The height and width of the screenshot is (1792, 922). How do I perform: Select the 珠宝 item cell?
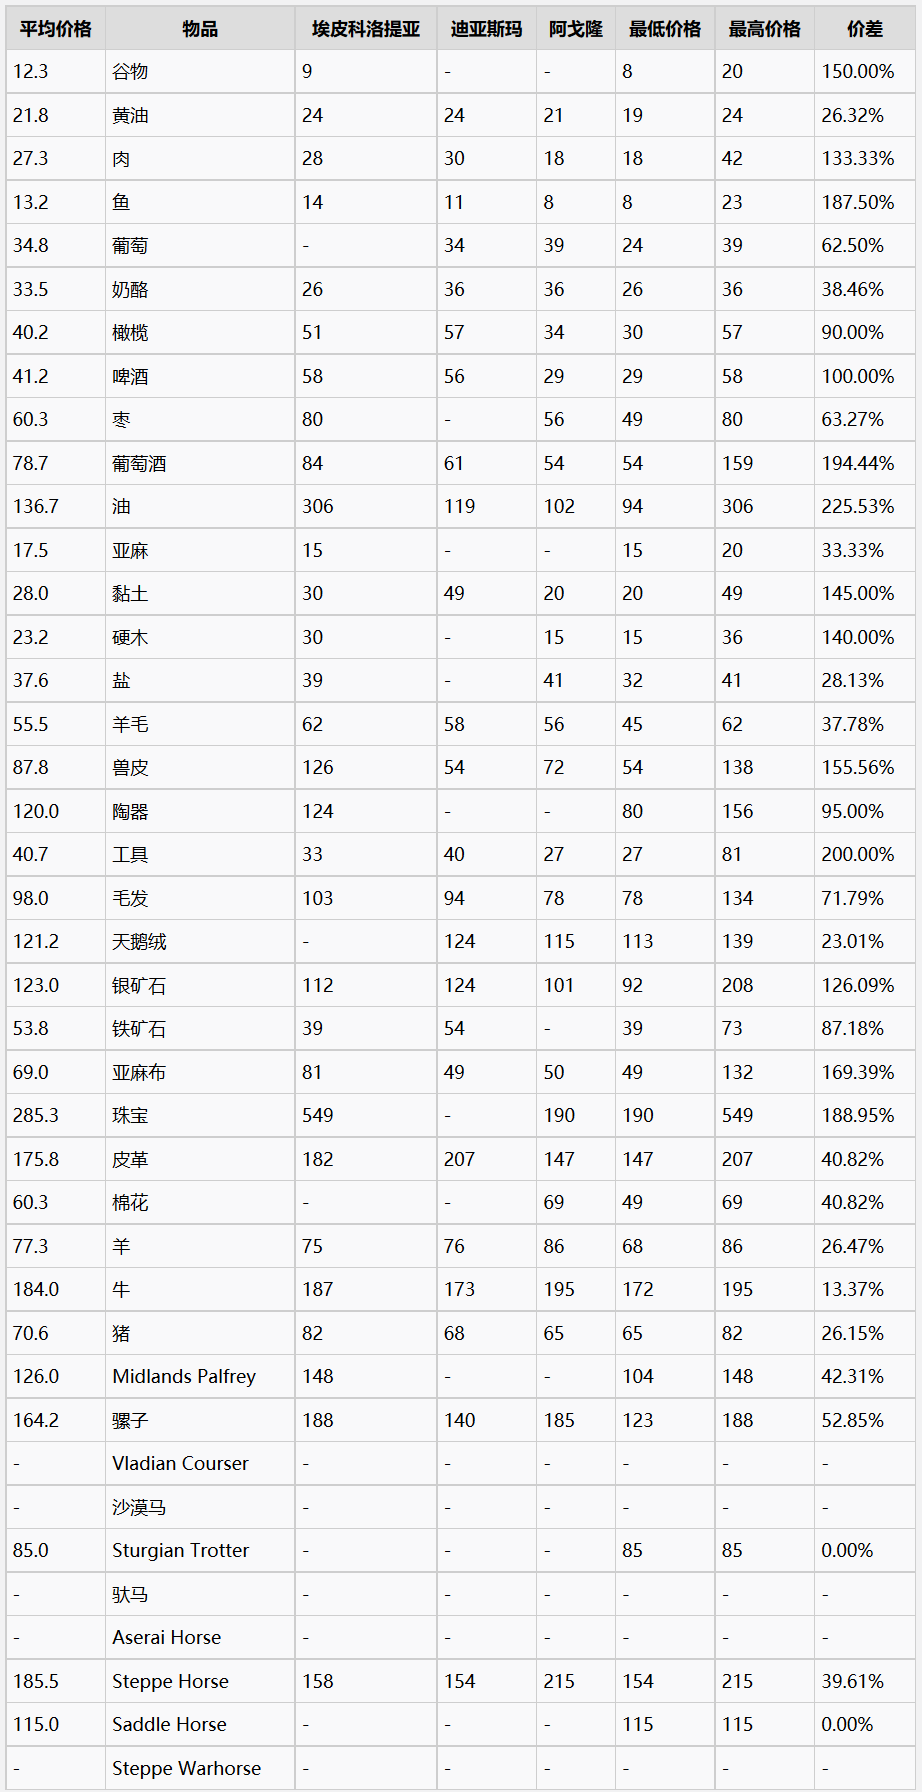pyautogui.click(x=200, y=1115)
